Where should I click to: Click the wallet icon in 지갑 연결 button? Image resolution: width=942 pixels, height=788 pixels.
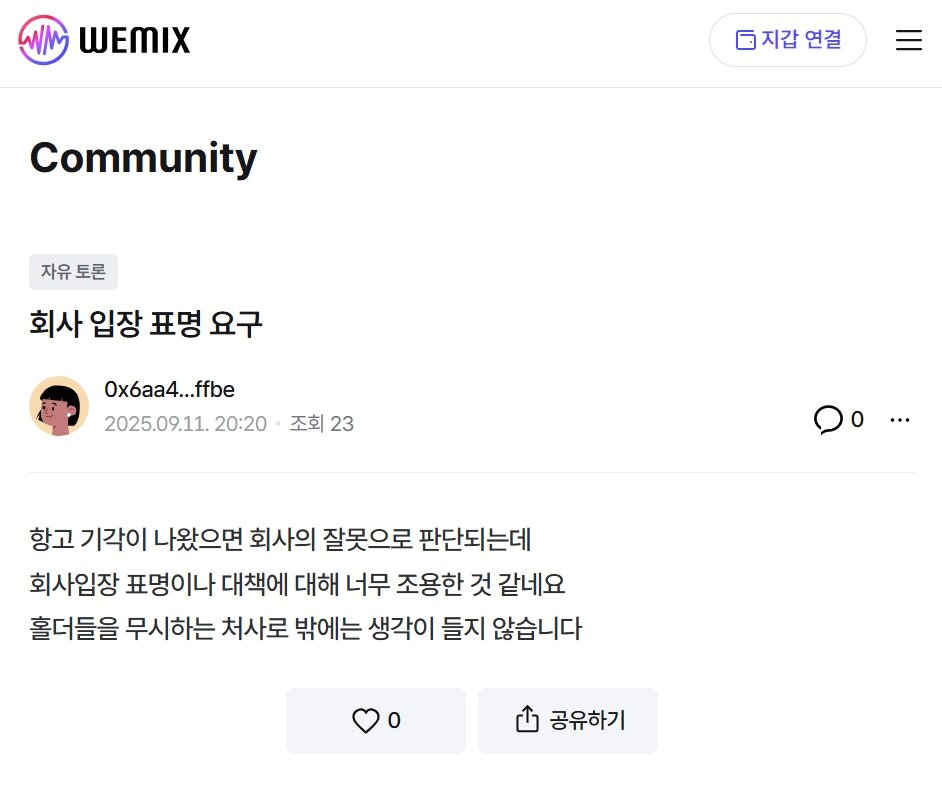coord(744,40)
